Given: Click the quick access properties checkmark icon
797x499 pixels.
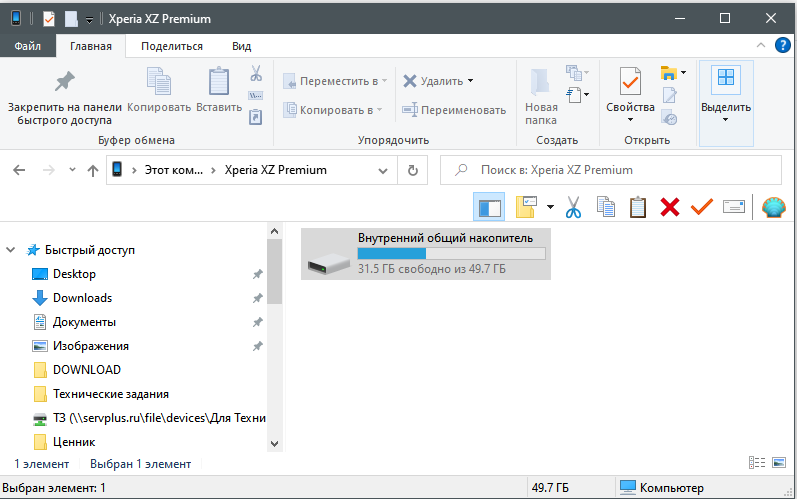Looking at the screenshot, I should [x=49, y=19].
